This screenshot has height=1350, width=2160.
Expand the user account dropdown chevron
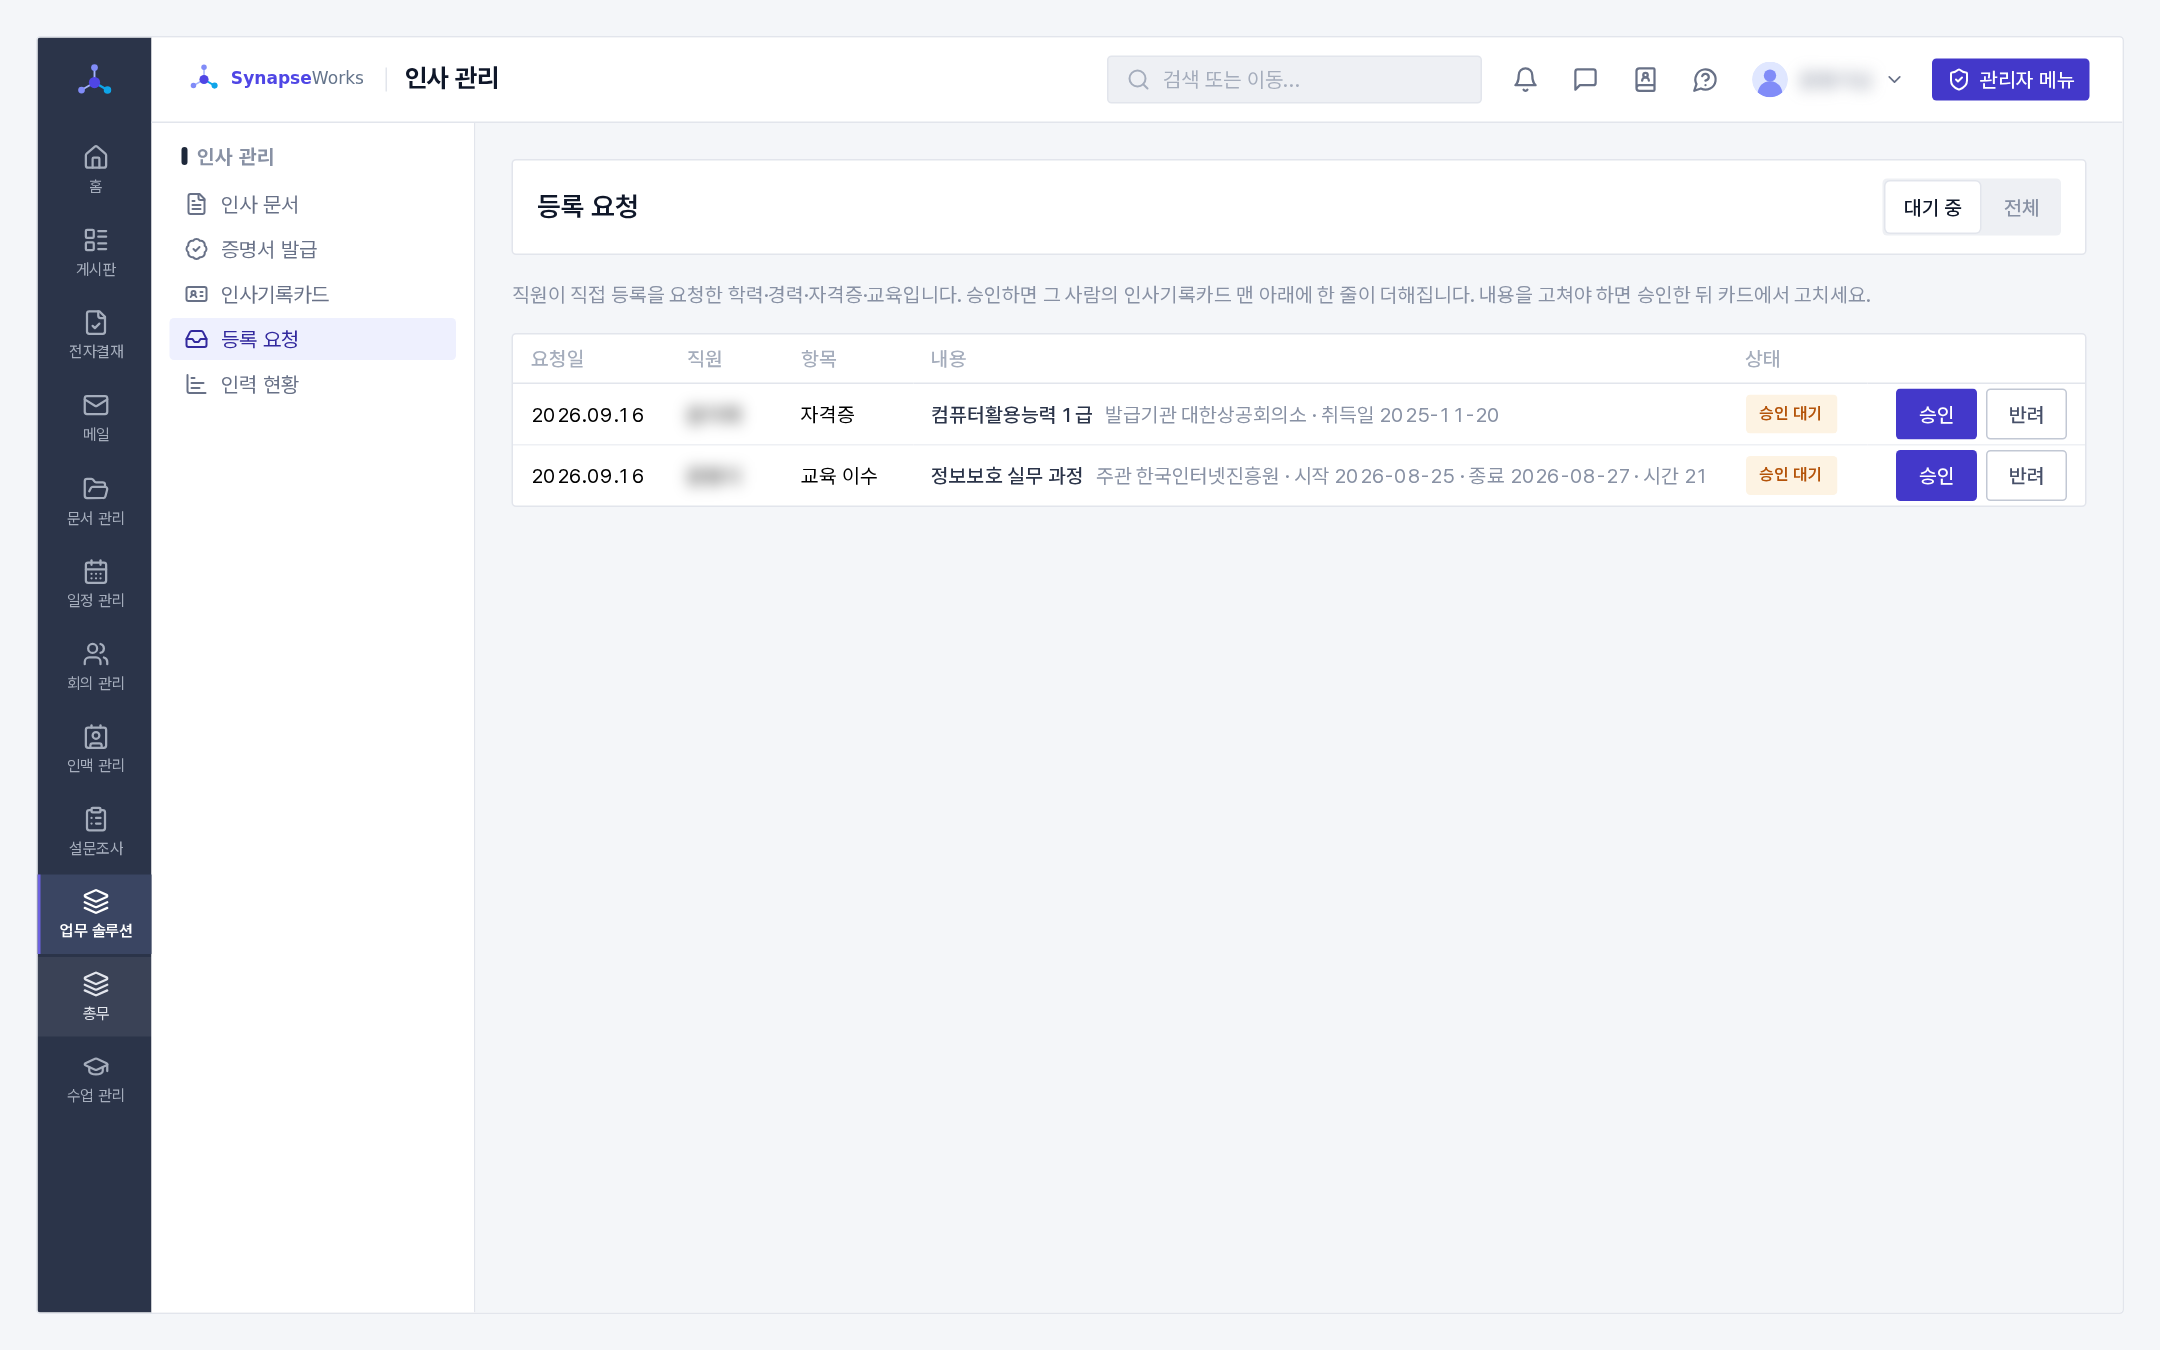click(1894, 79)
